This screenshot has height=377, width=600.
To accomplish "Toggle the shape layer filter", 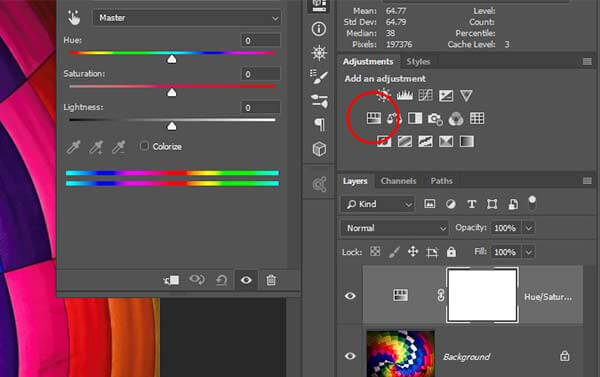I will tap(492, 204).
